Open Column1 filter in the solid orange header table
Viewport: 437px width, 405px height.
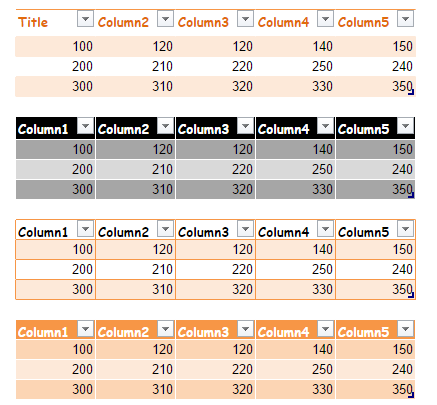click(x=85, y=329)
